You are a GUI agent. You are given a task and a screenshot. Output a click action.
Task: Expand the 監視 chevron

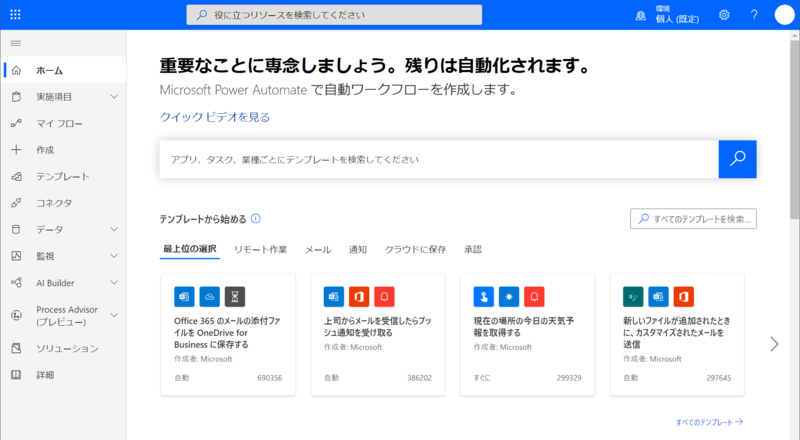[114, 256]
